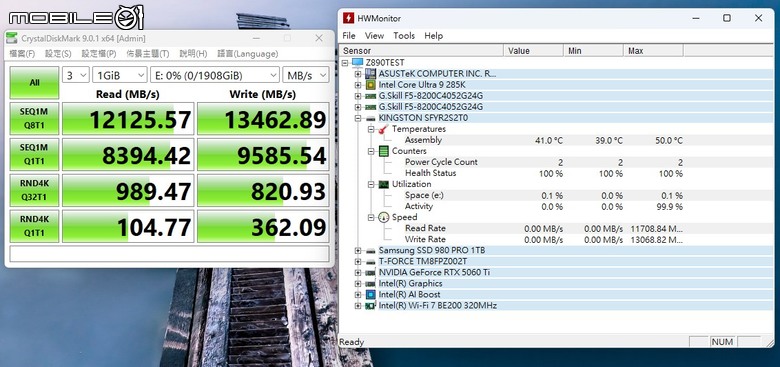Click the green All benchmark button

[x=34, y=83]
